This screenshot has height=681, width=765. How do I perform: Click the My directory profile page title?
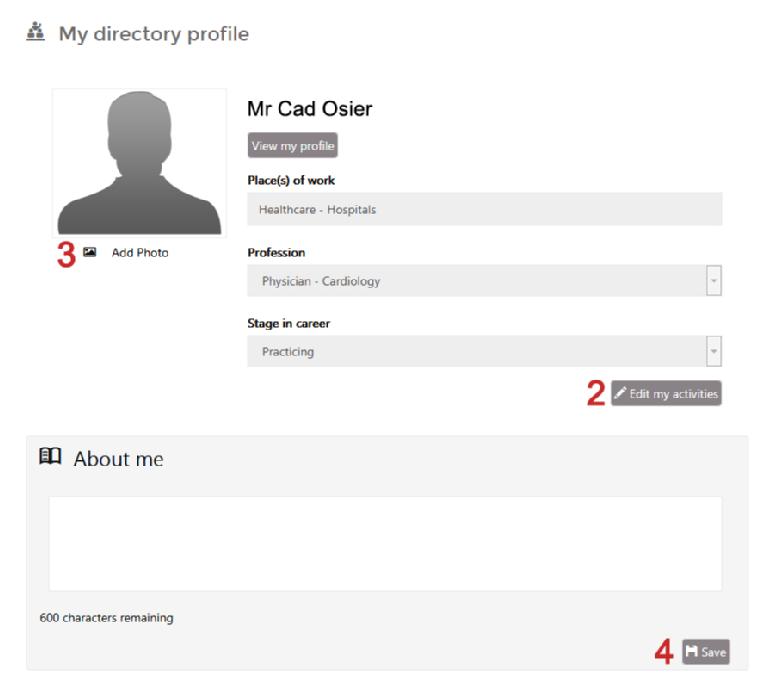click(153, 34)
